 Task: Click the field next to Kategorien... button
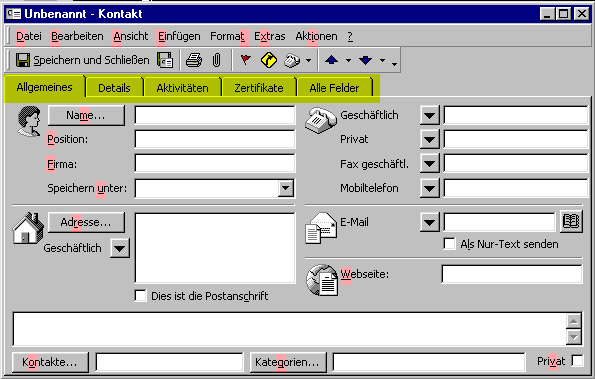click(429, 362)
